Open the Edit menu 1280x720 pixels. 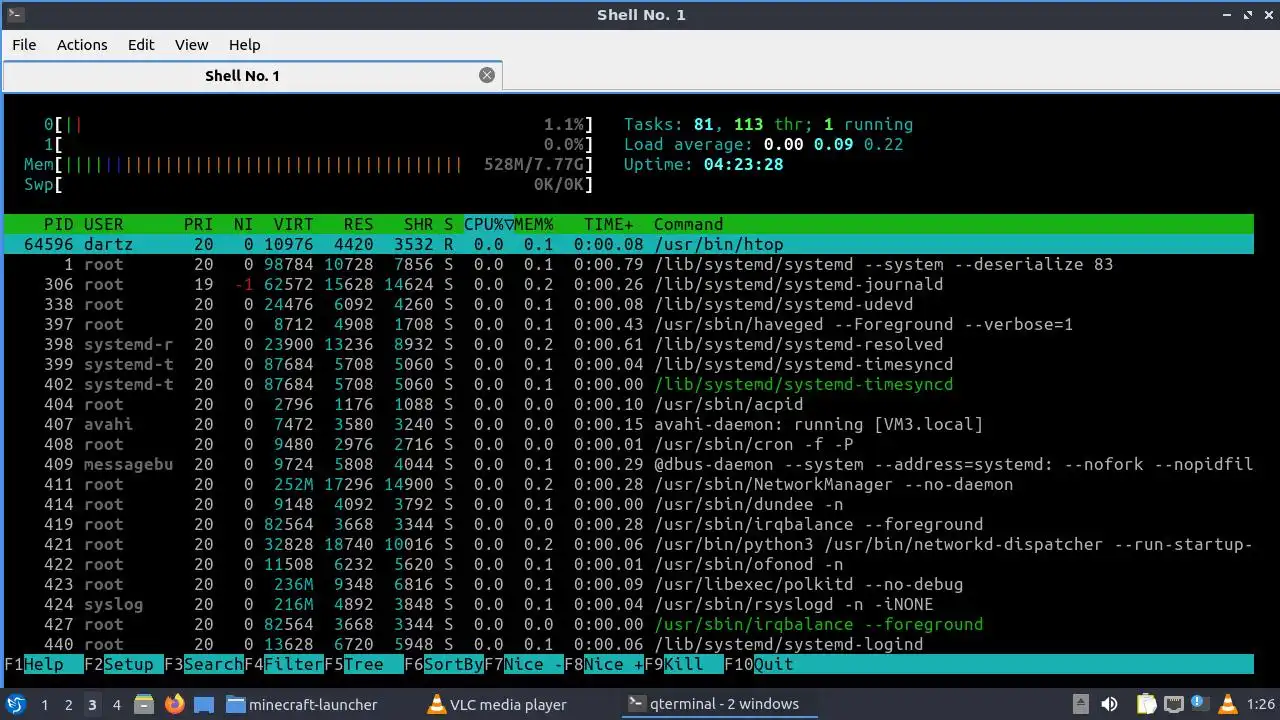coord(141,44)
